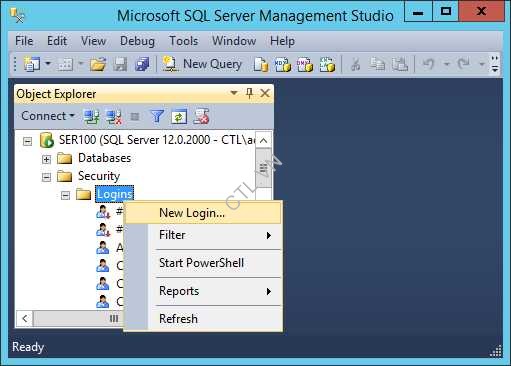Open the Debug menu
This screenshot has width=511, height=366.
(137, 41)
